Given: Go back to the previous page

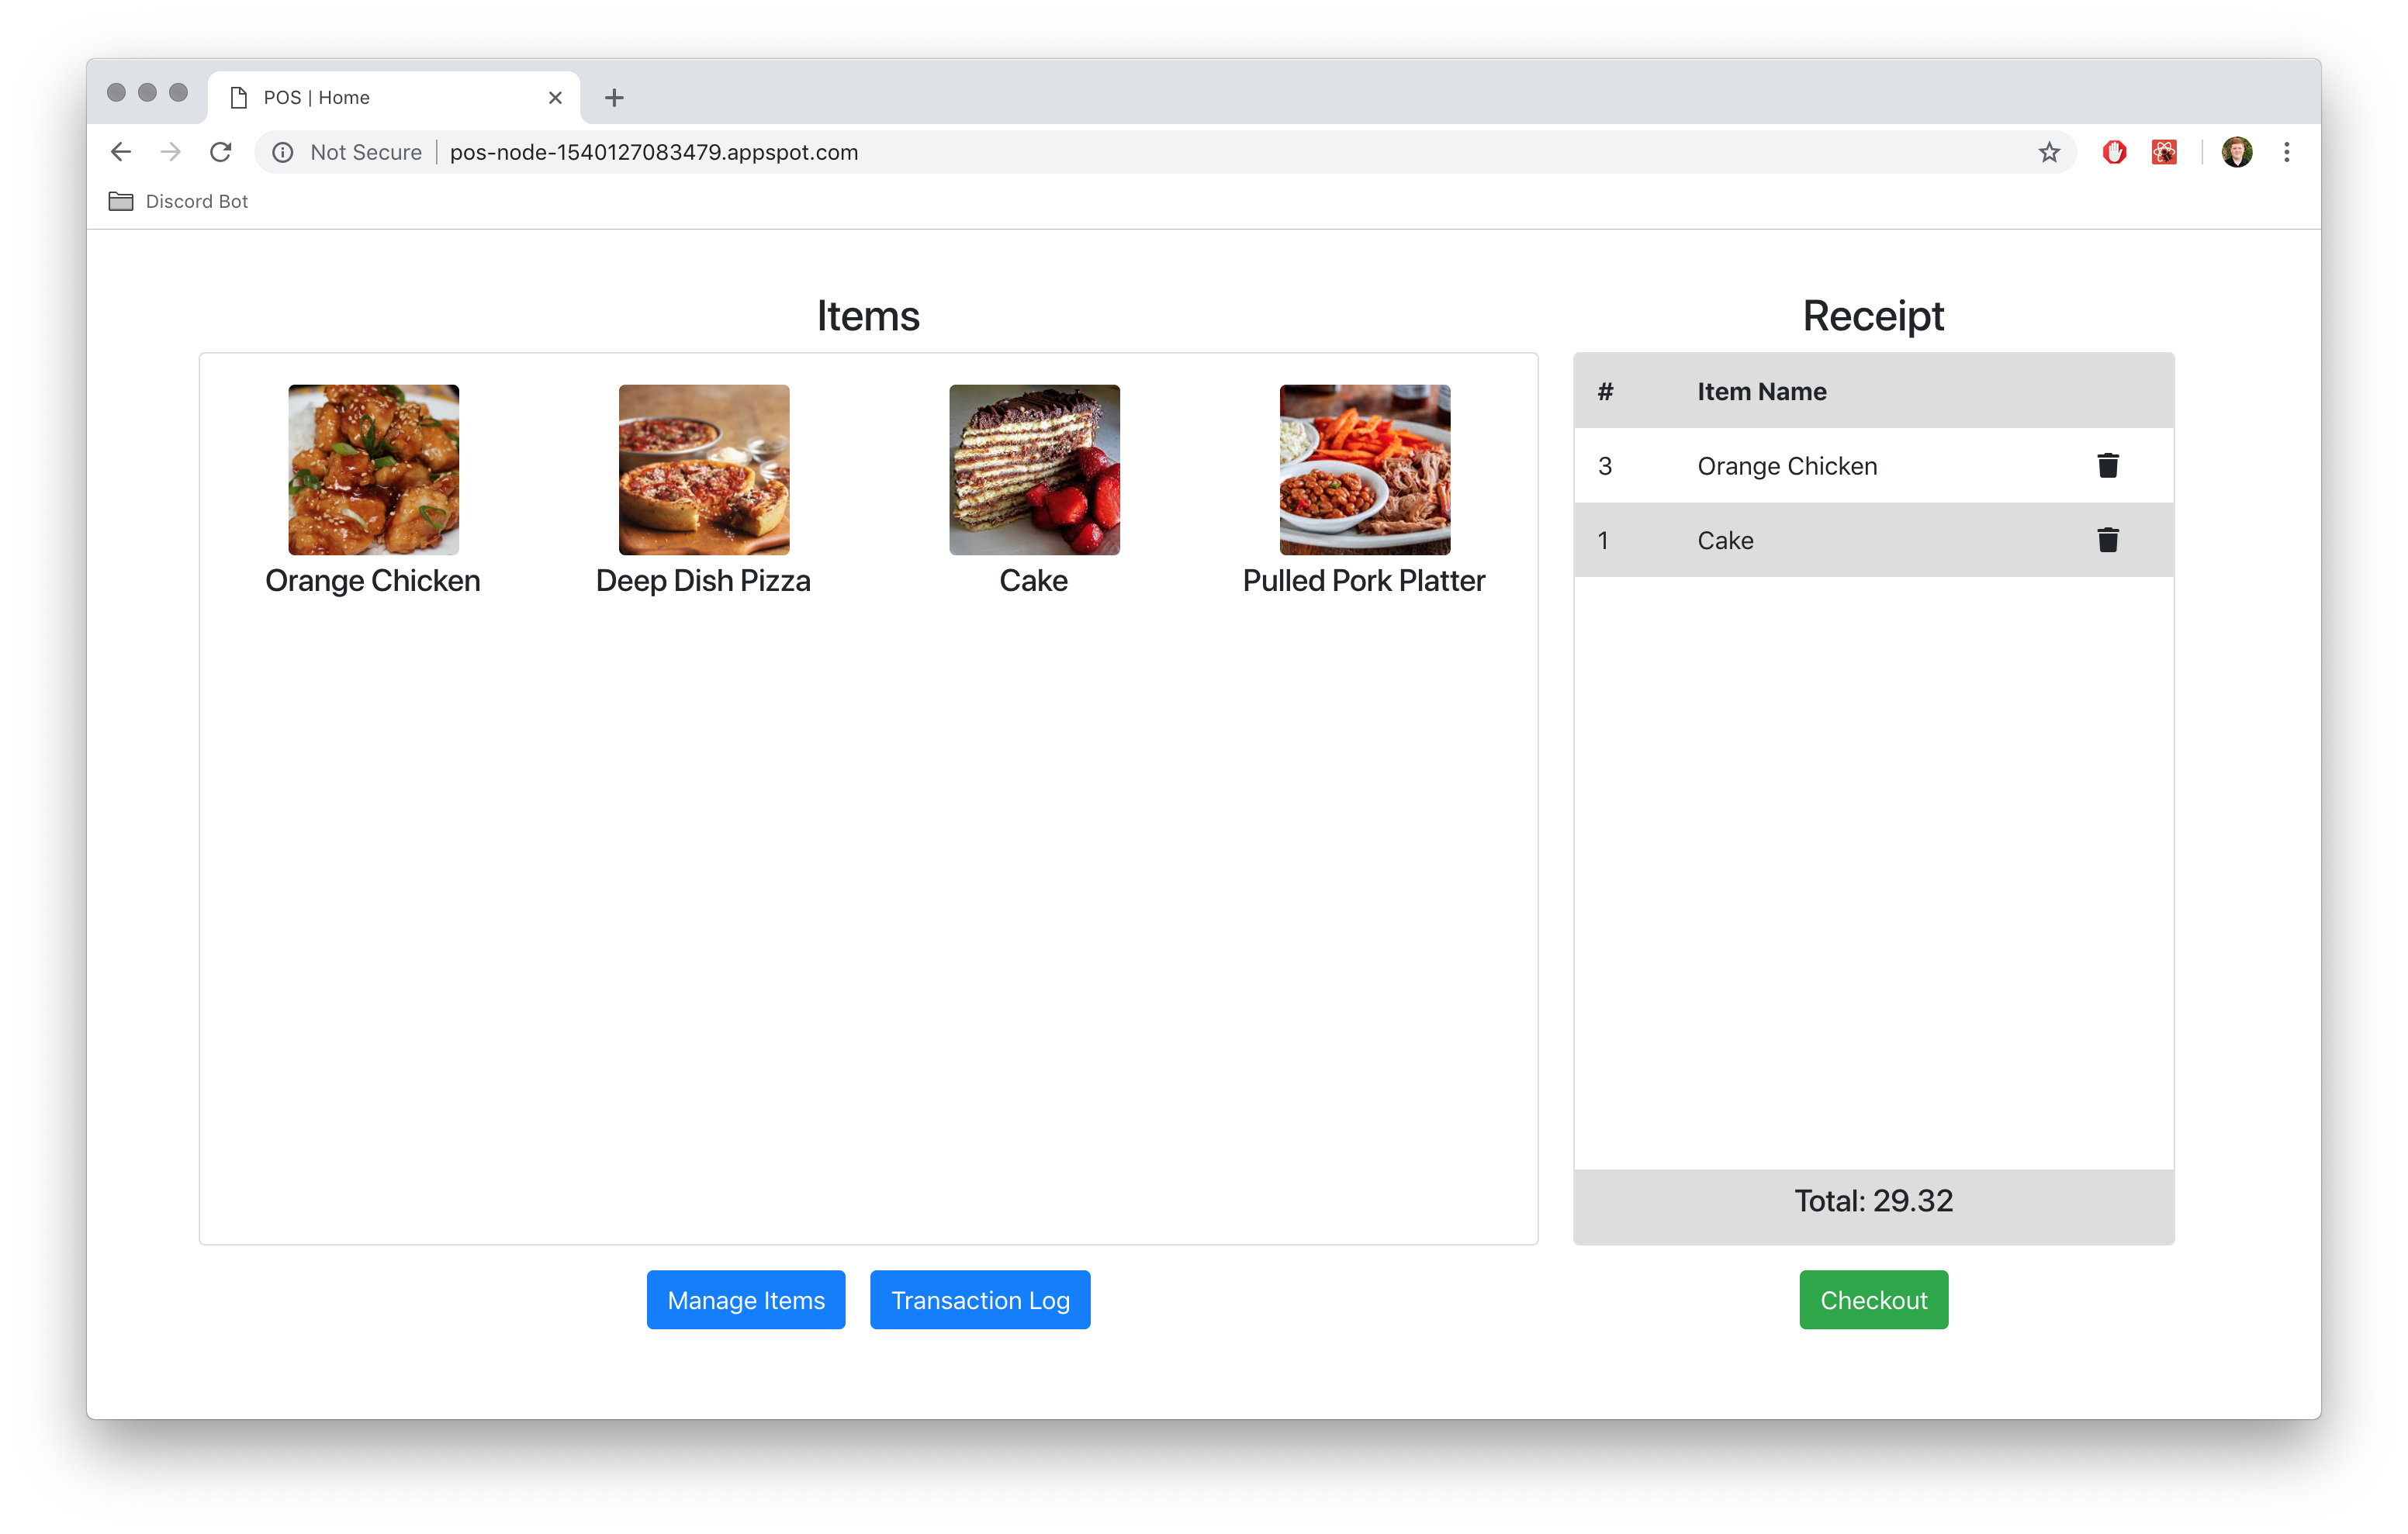Looking at the screenshot, I should coord(121,152).
